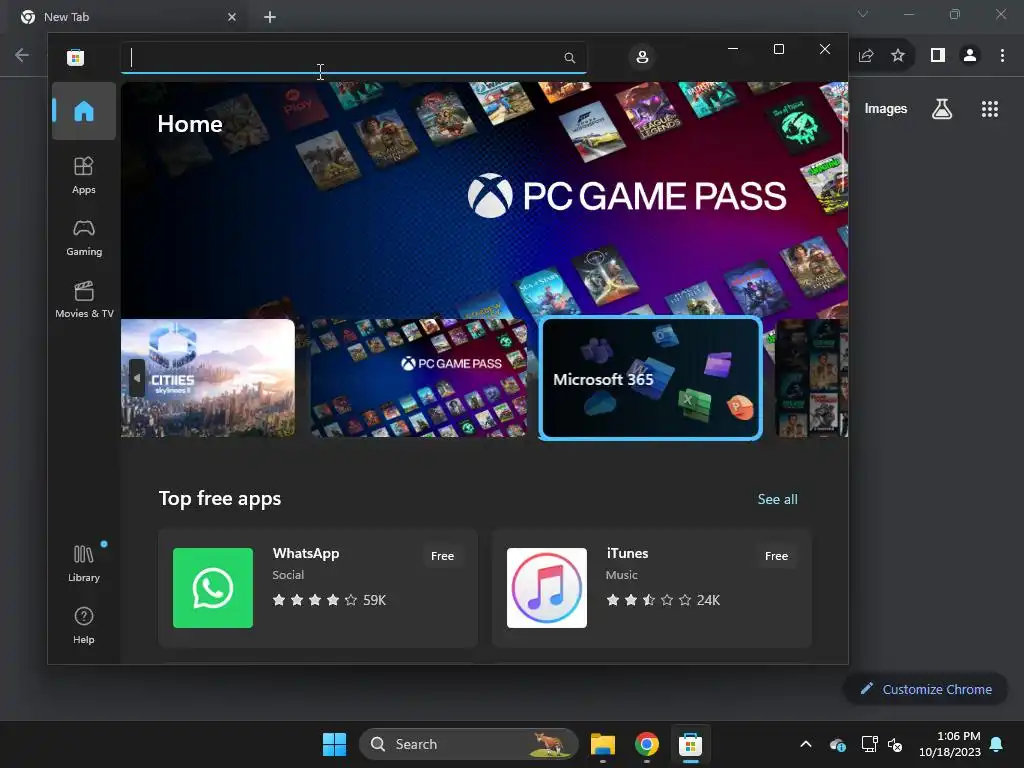1024x768 pixels.
Task: Open Movies & TV section
Action: click(84, 299)
